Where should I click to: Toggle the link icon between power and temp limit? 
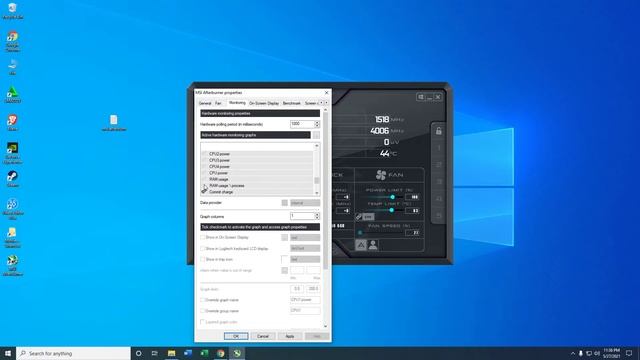tap(358, 217)
